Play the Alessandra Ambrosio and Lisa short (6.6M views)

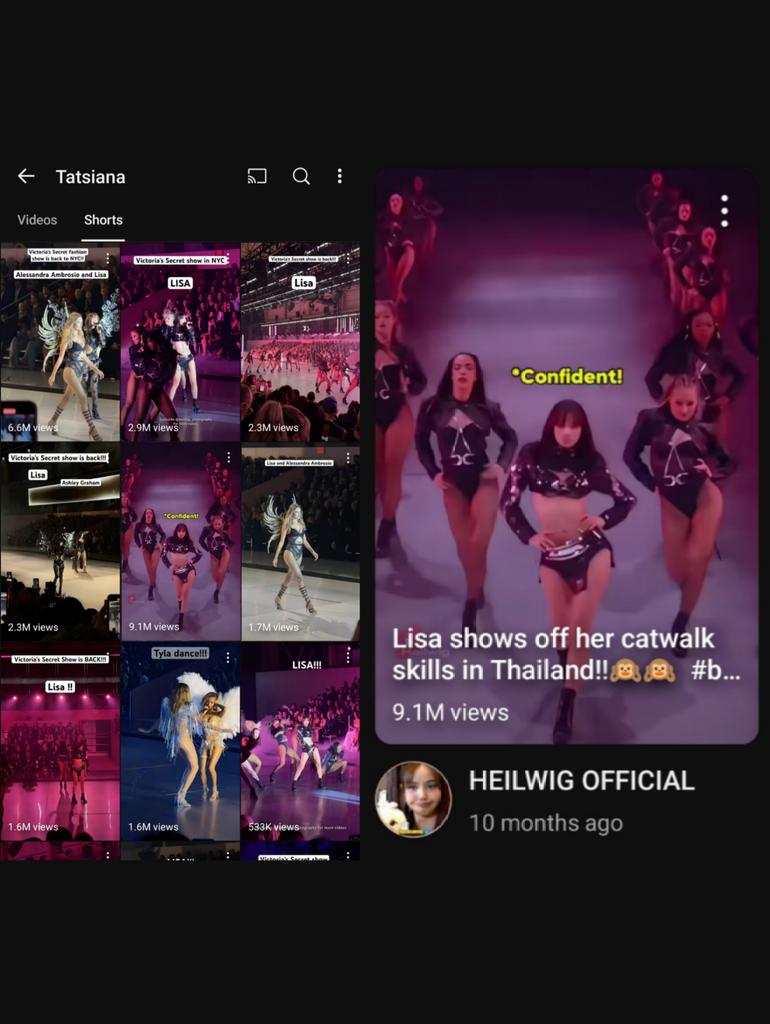coord(60,342)
